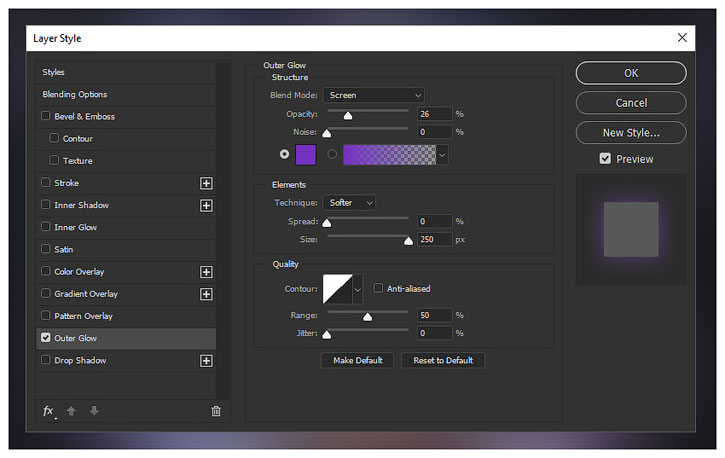Click the Noise slider handle
This screenshot has width=725, height=458.
(326, 134)
